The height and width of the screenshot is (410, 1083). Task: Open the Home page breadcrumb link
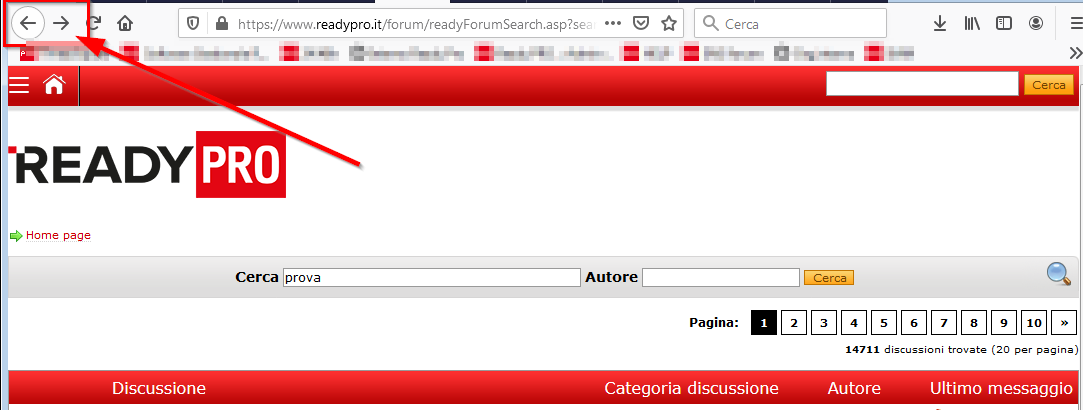[x=58, y=235]
